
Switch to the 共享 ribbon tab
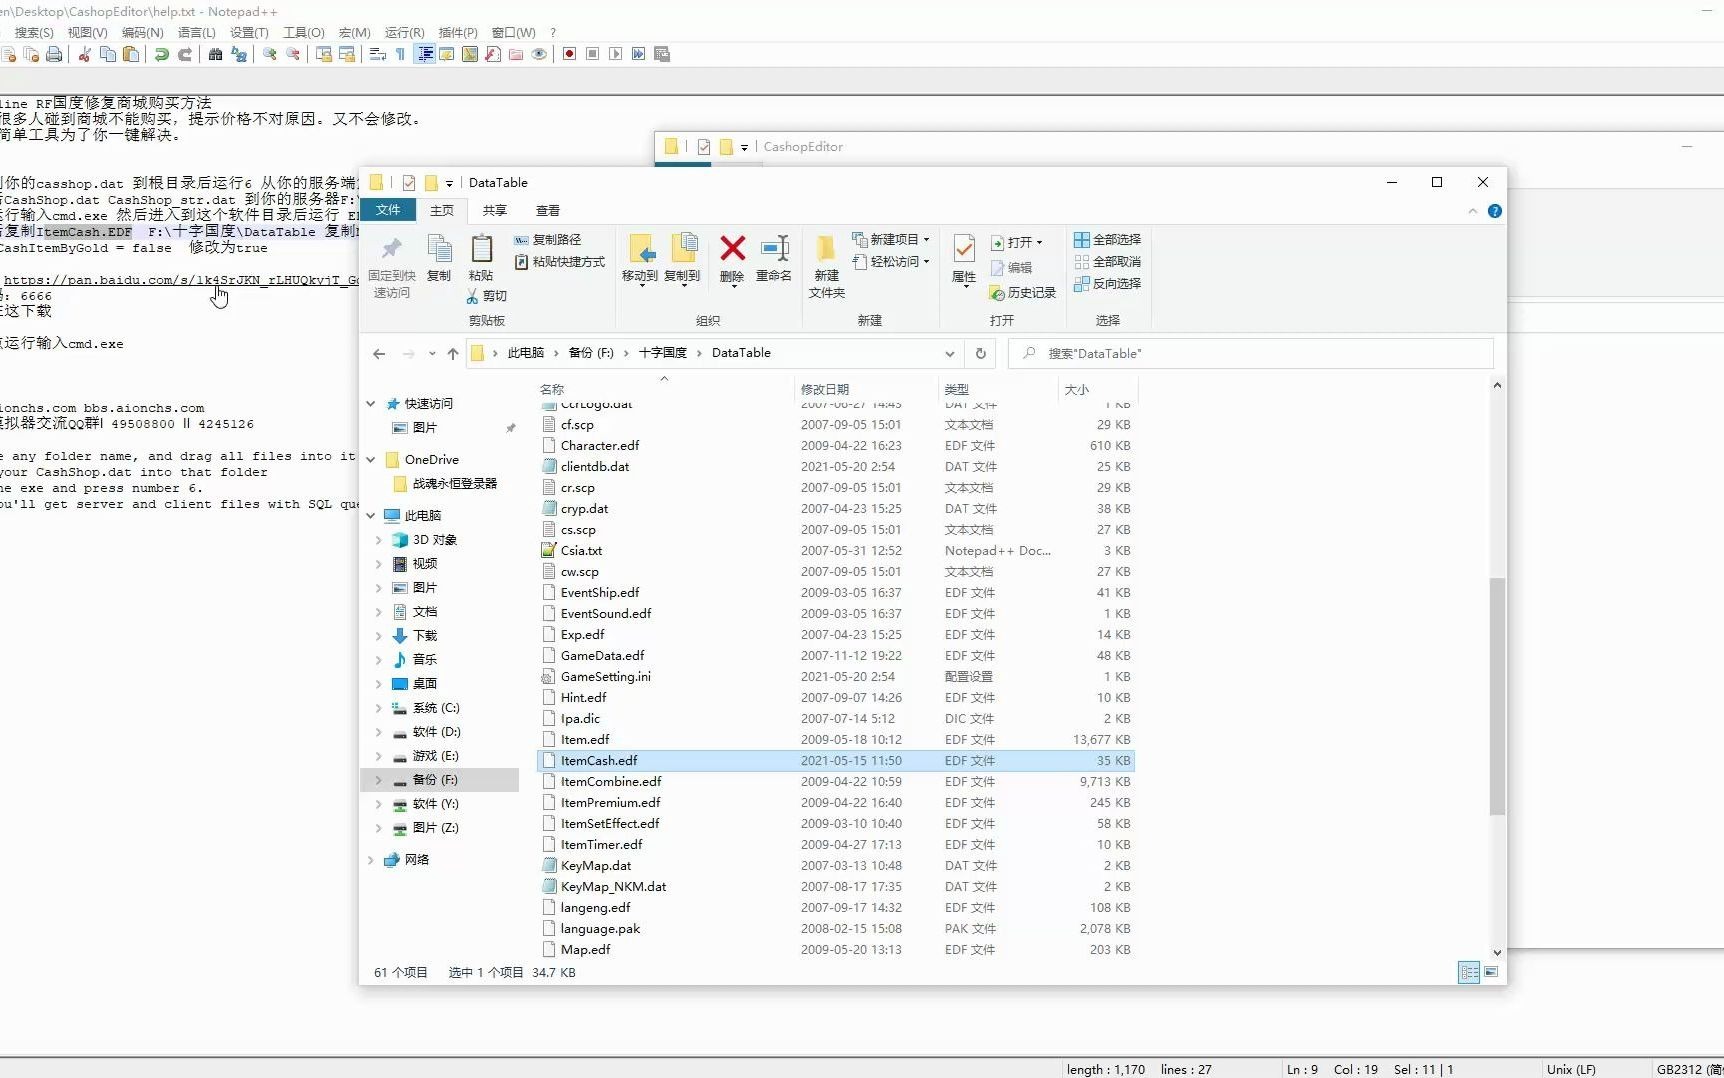(x=494, y=210)
